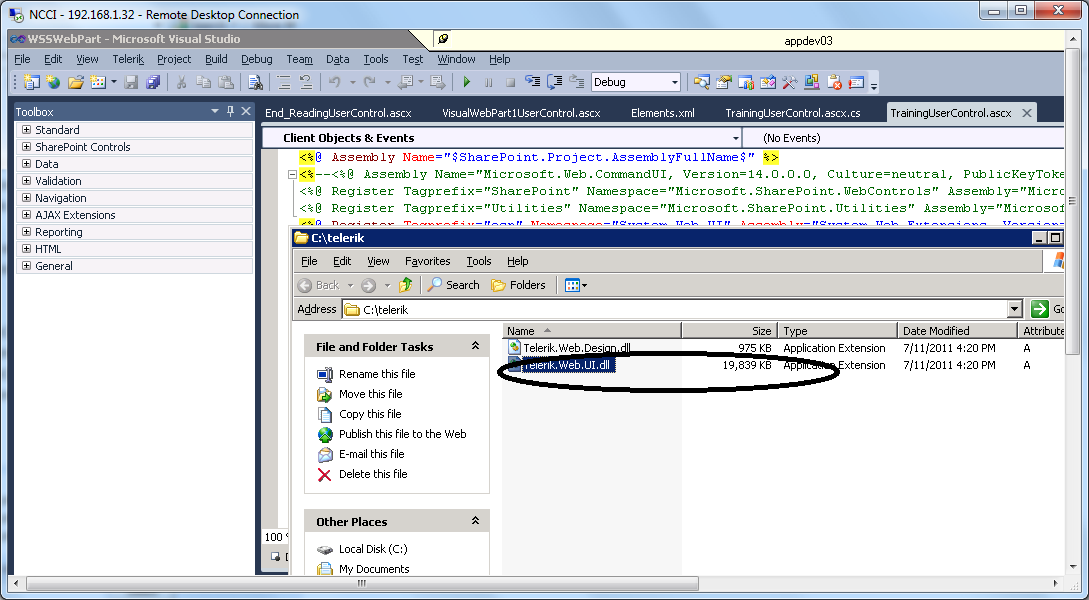
Task: Click the Add New Item toolbar icon
Action: [98, 82]
